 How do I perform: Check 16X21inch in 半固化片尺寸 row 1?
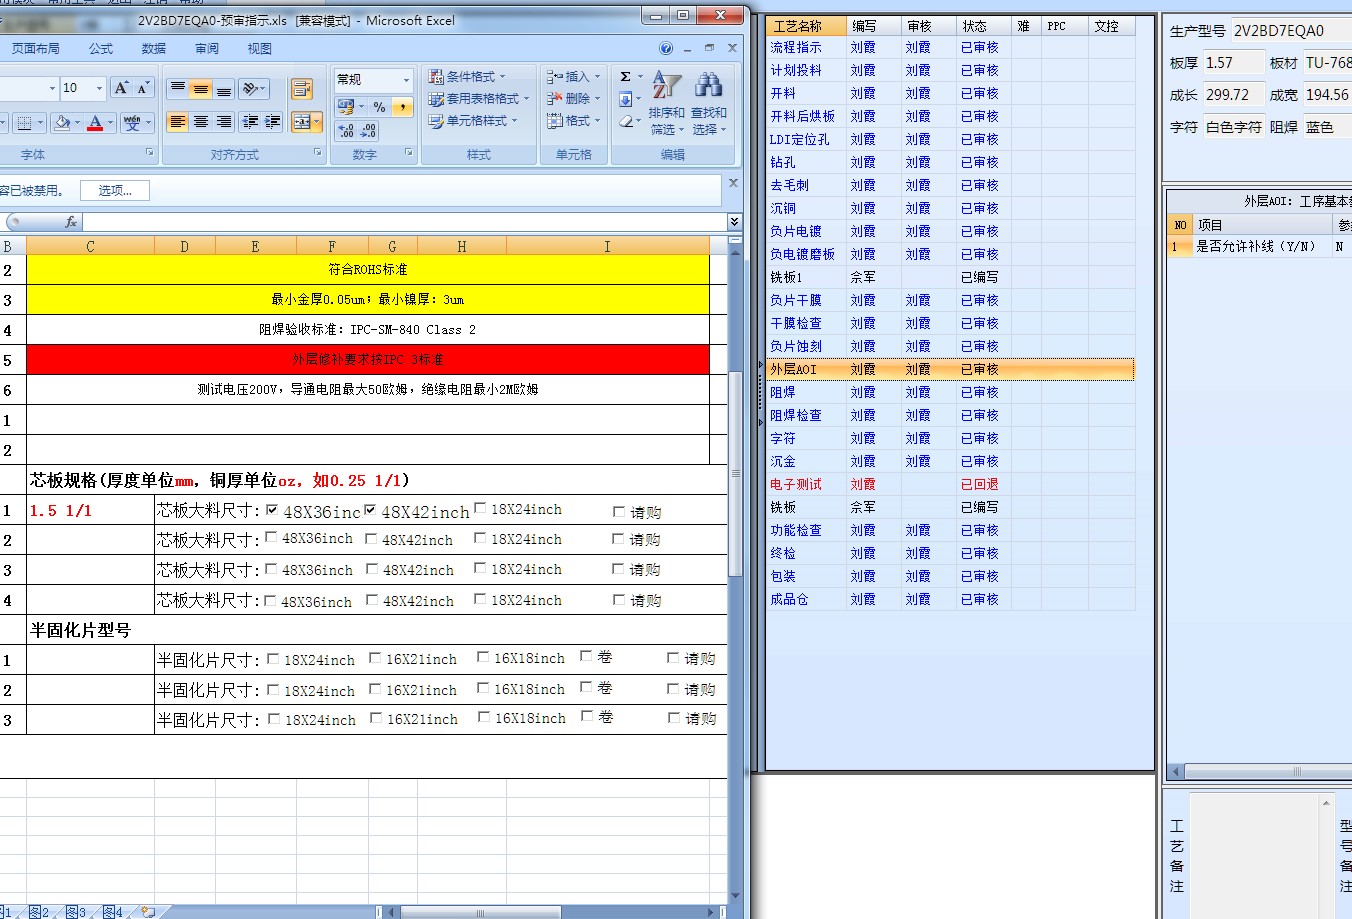tap(375, 658)
